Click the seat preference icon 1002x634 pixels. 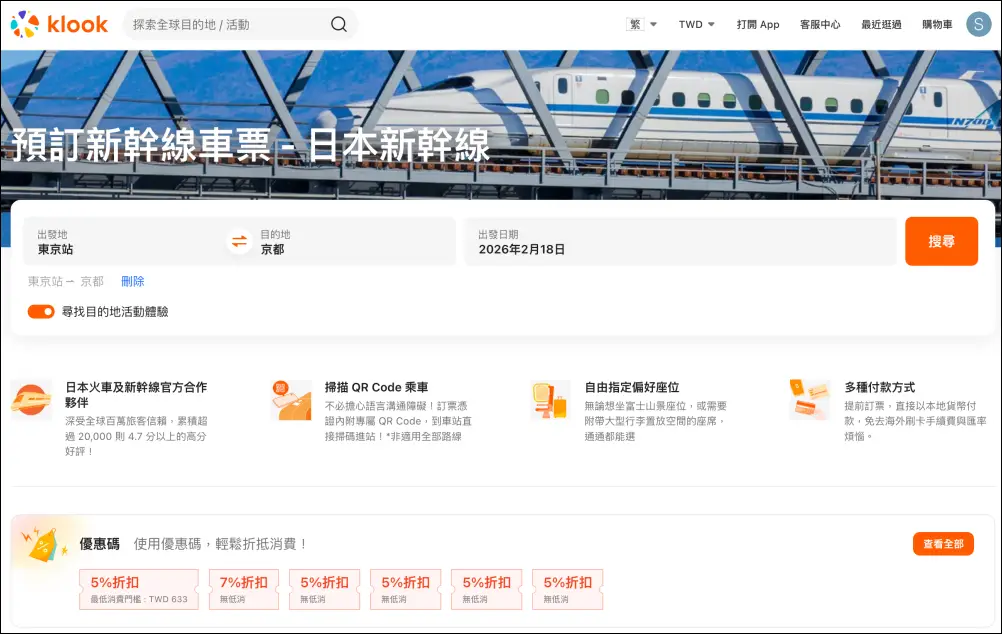pyautogui.click(x=550, y=400)
